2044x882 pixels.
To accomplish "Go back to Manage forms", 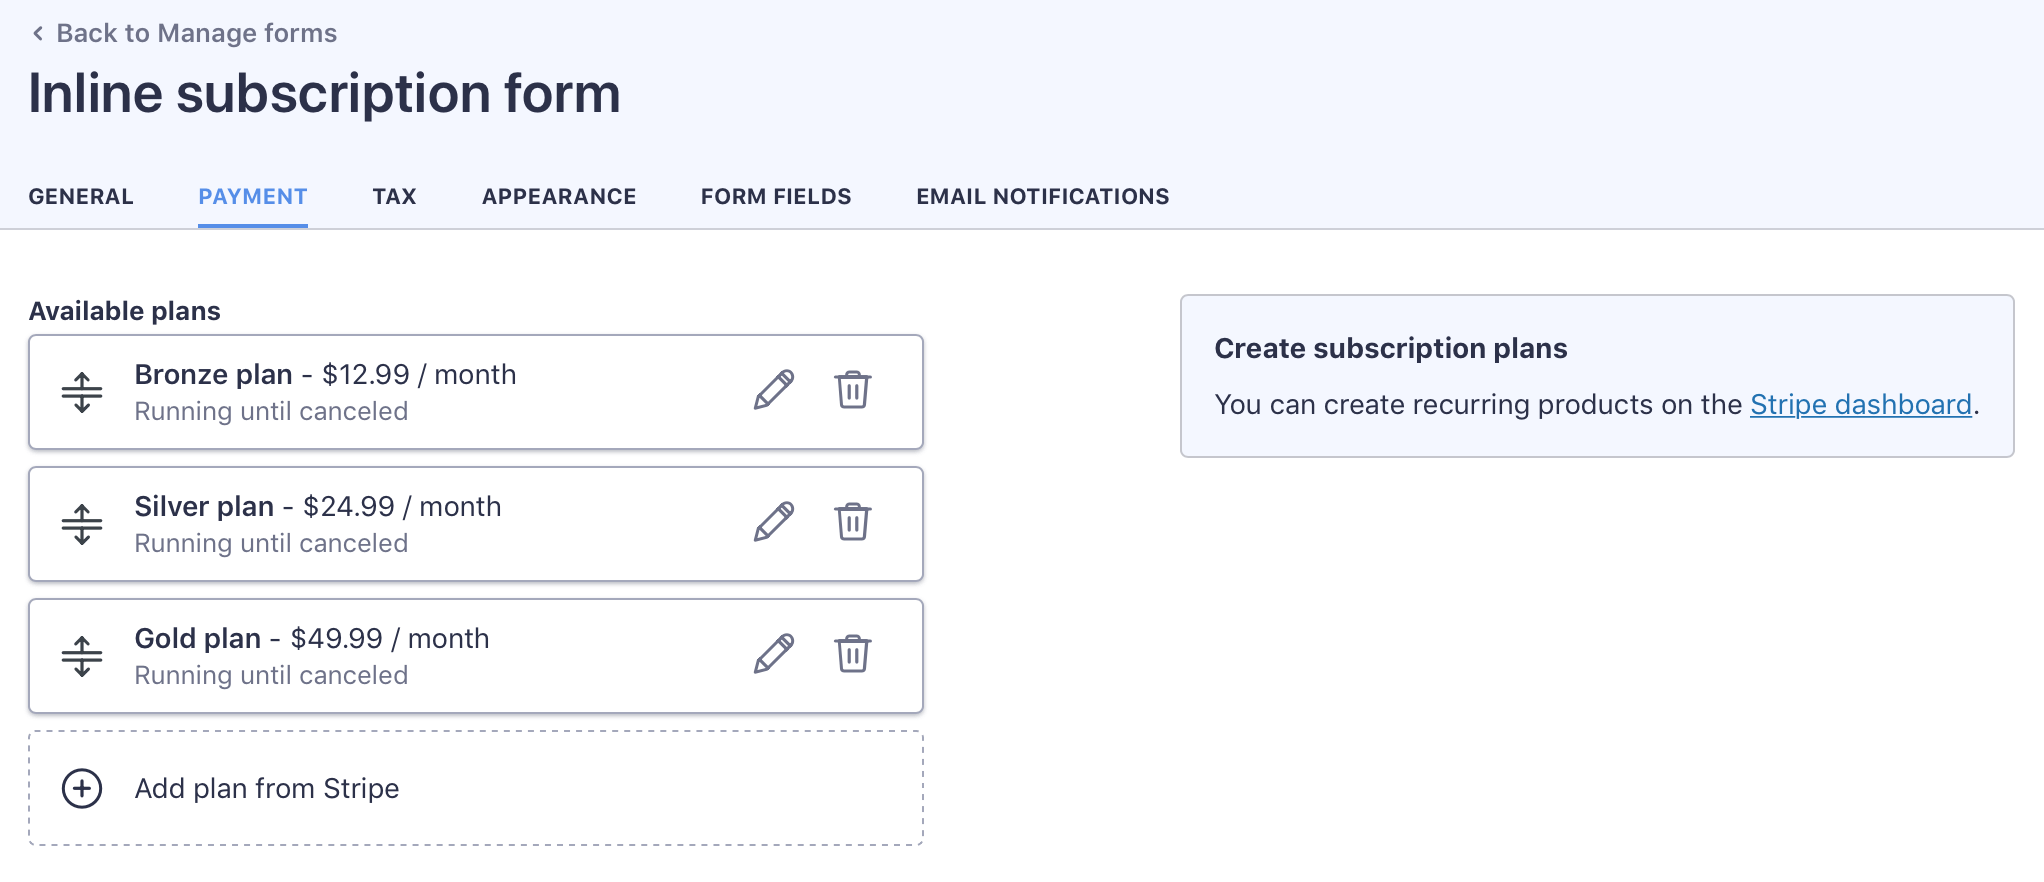I will coord(196,34).
